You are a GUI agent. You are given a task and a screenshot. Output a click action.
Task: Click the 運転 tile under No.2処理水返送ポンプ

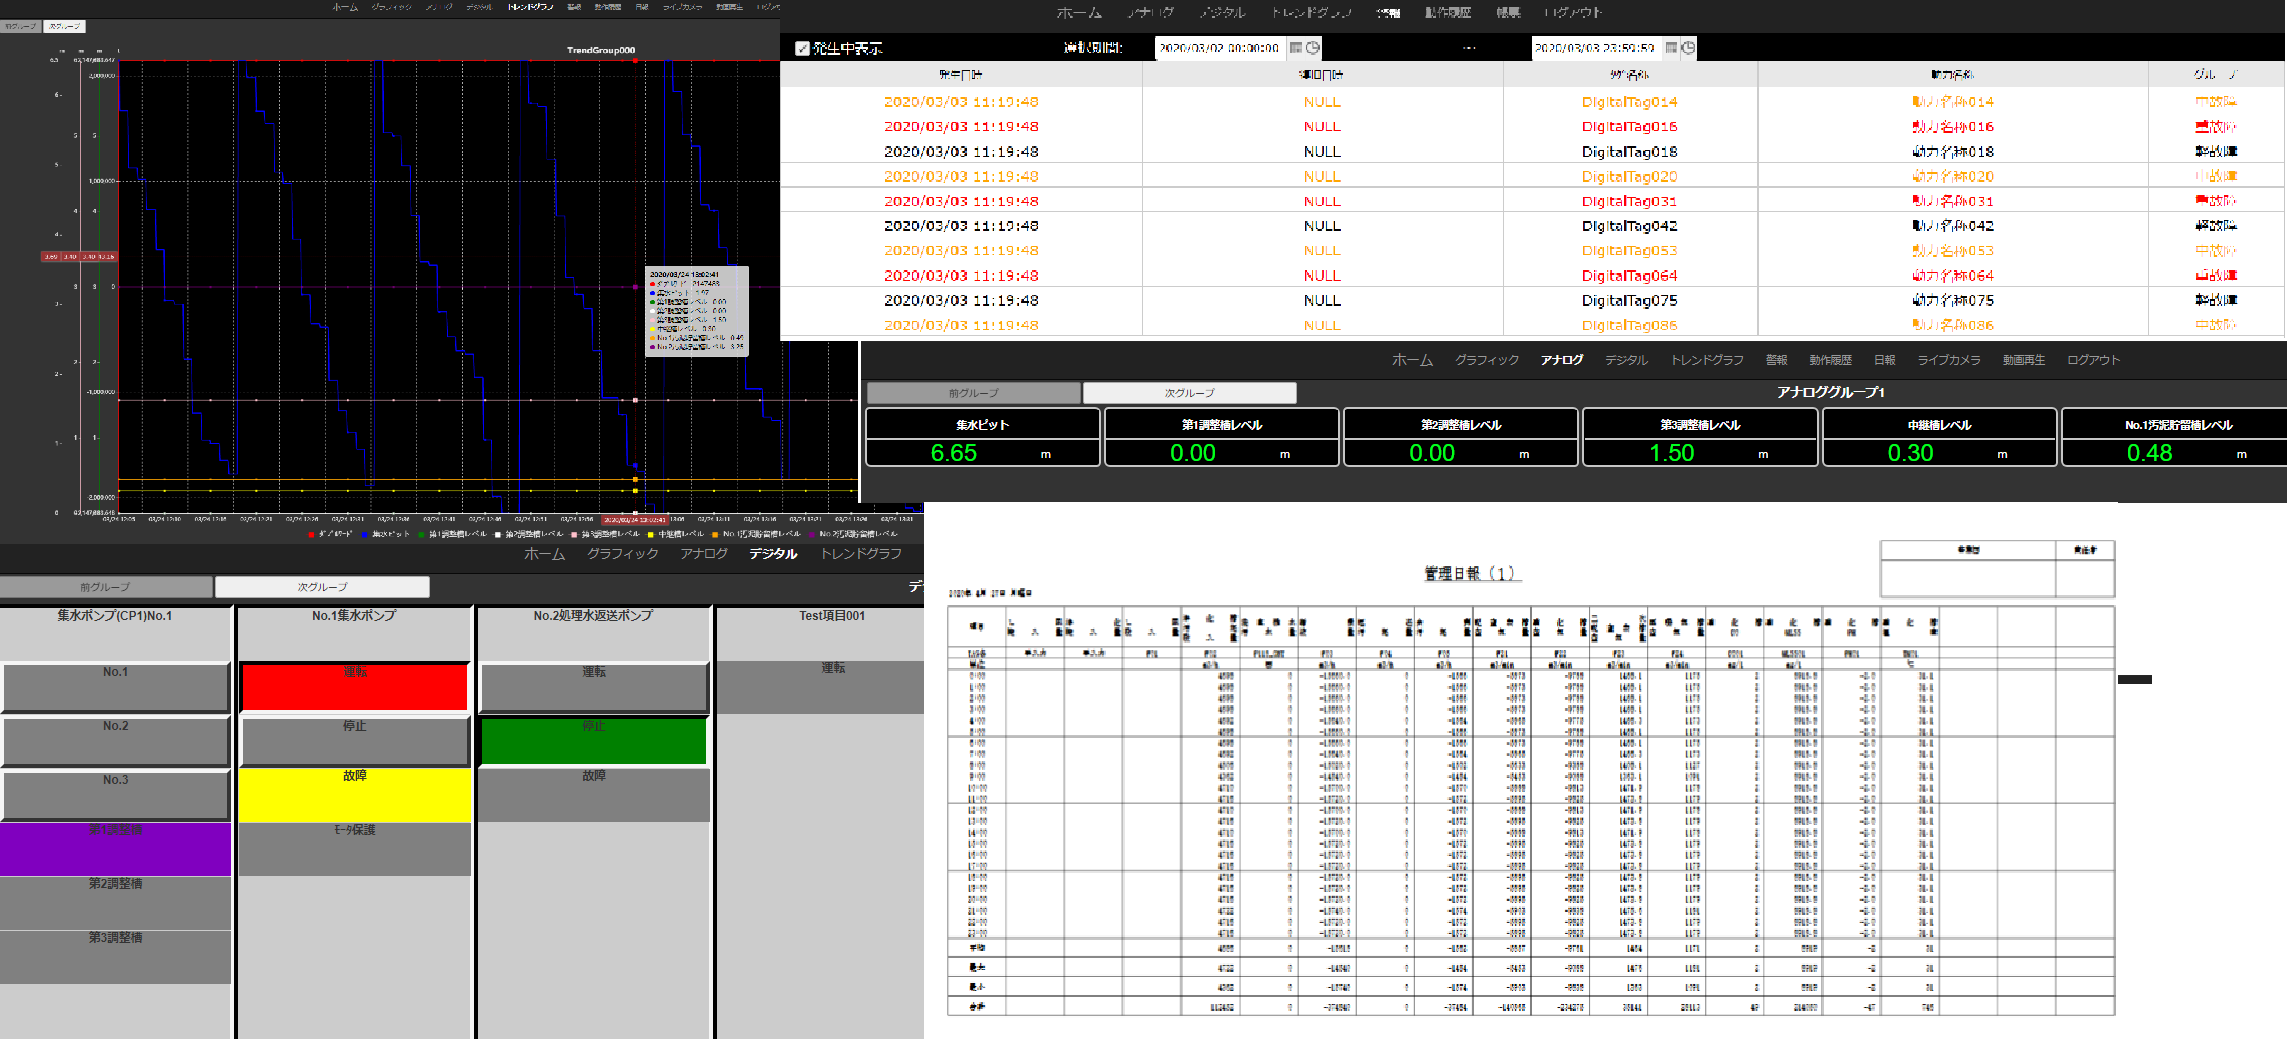coord(593,687)
